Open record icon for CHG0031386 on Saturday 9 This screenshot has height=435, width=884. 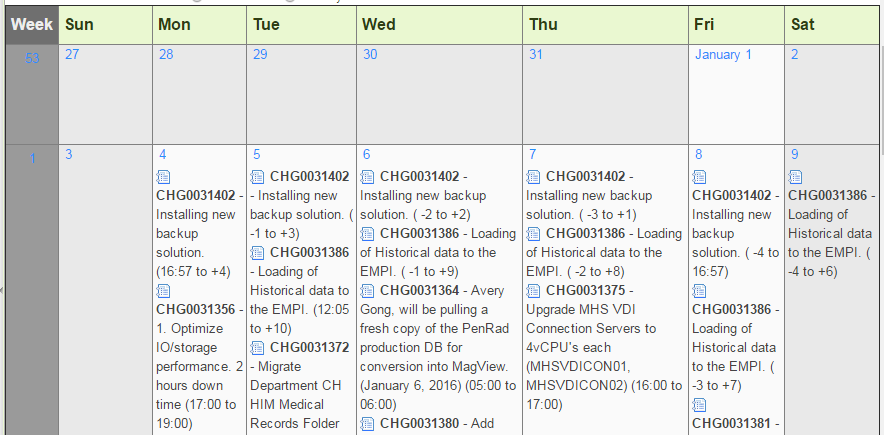coord(795,177)
